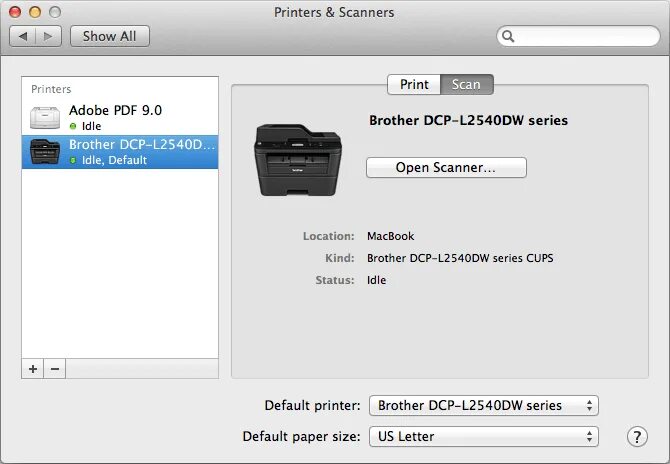Viewport: 670px width, 464px height.
Task: Minimize the window with yellow button
Action: coord(35,12)
